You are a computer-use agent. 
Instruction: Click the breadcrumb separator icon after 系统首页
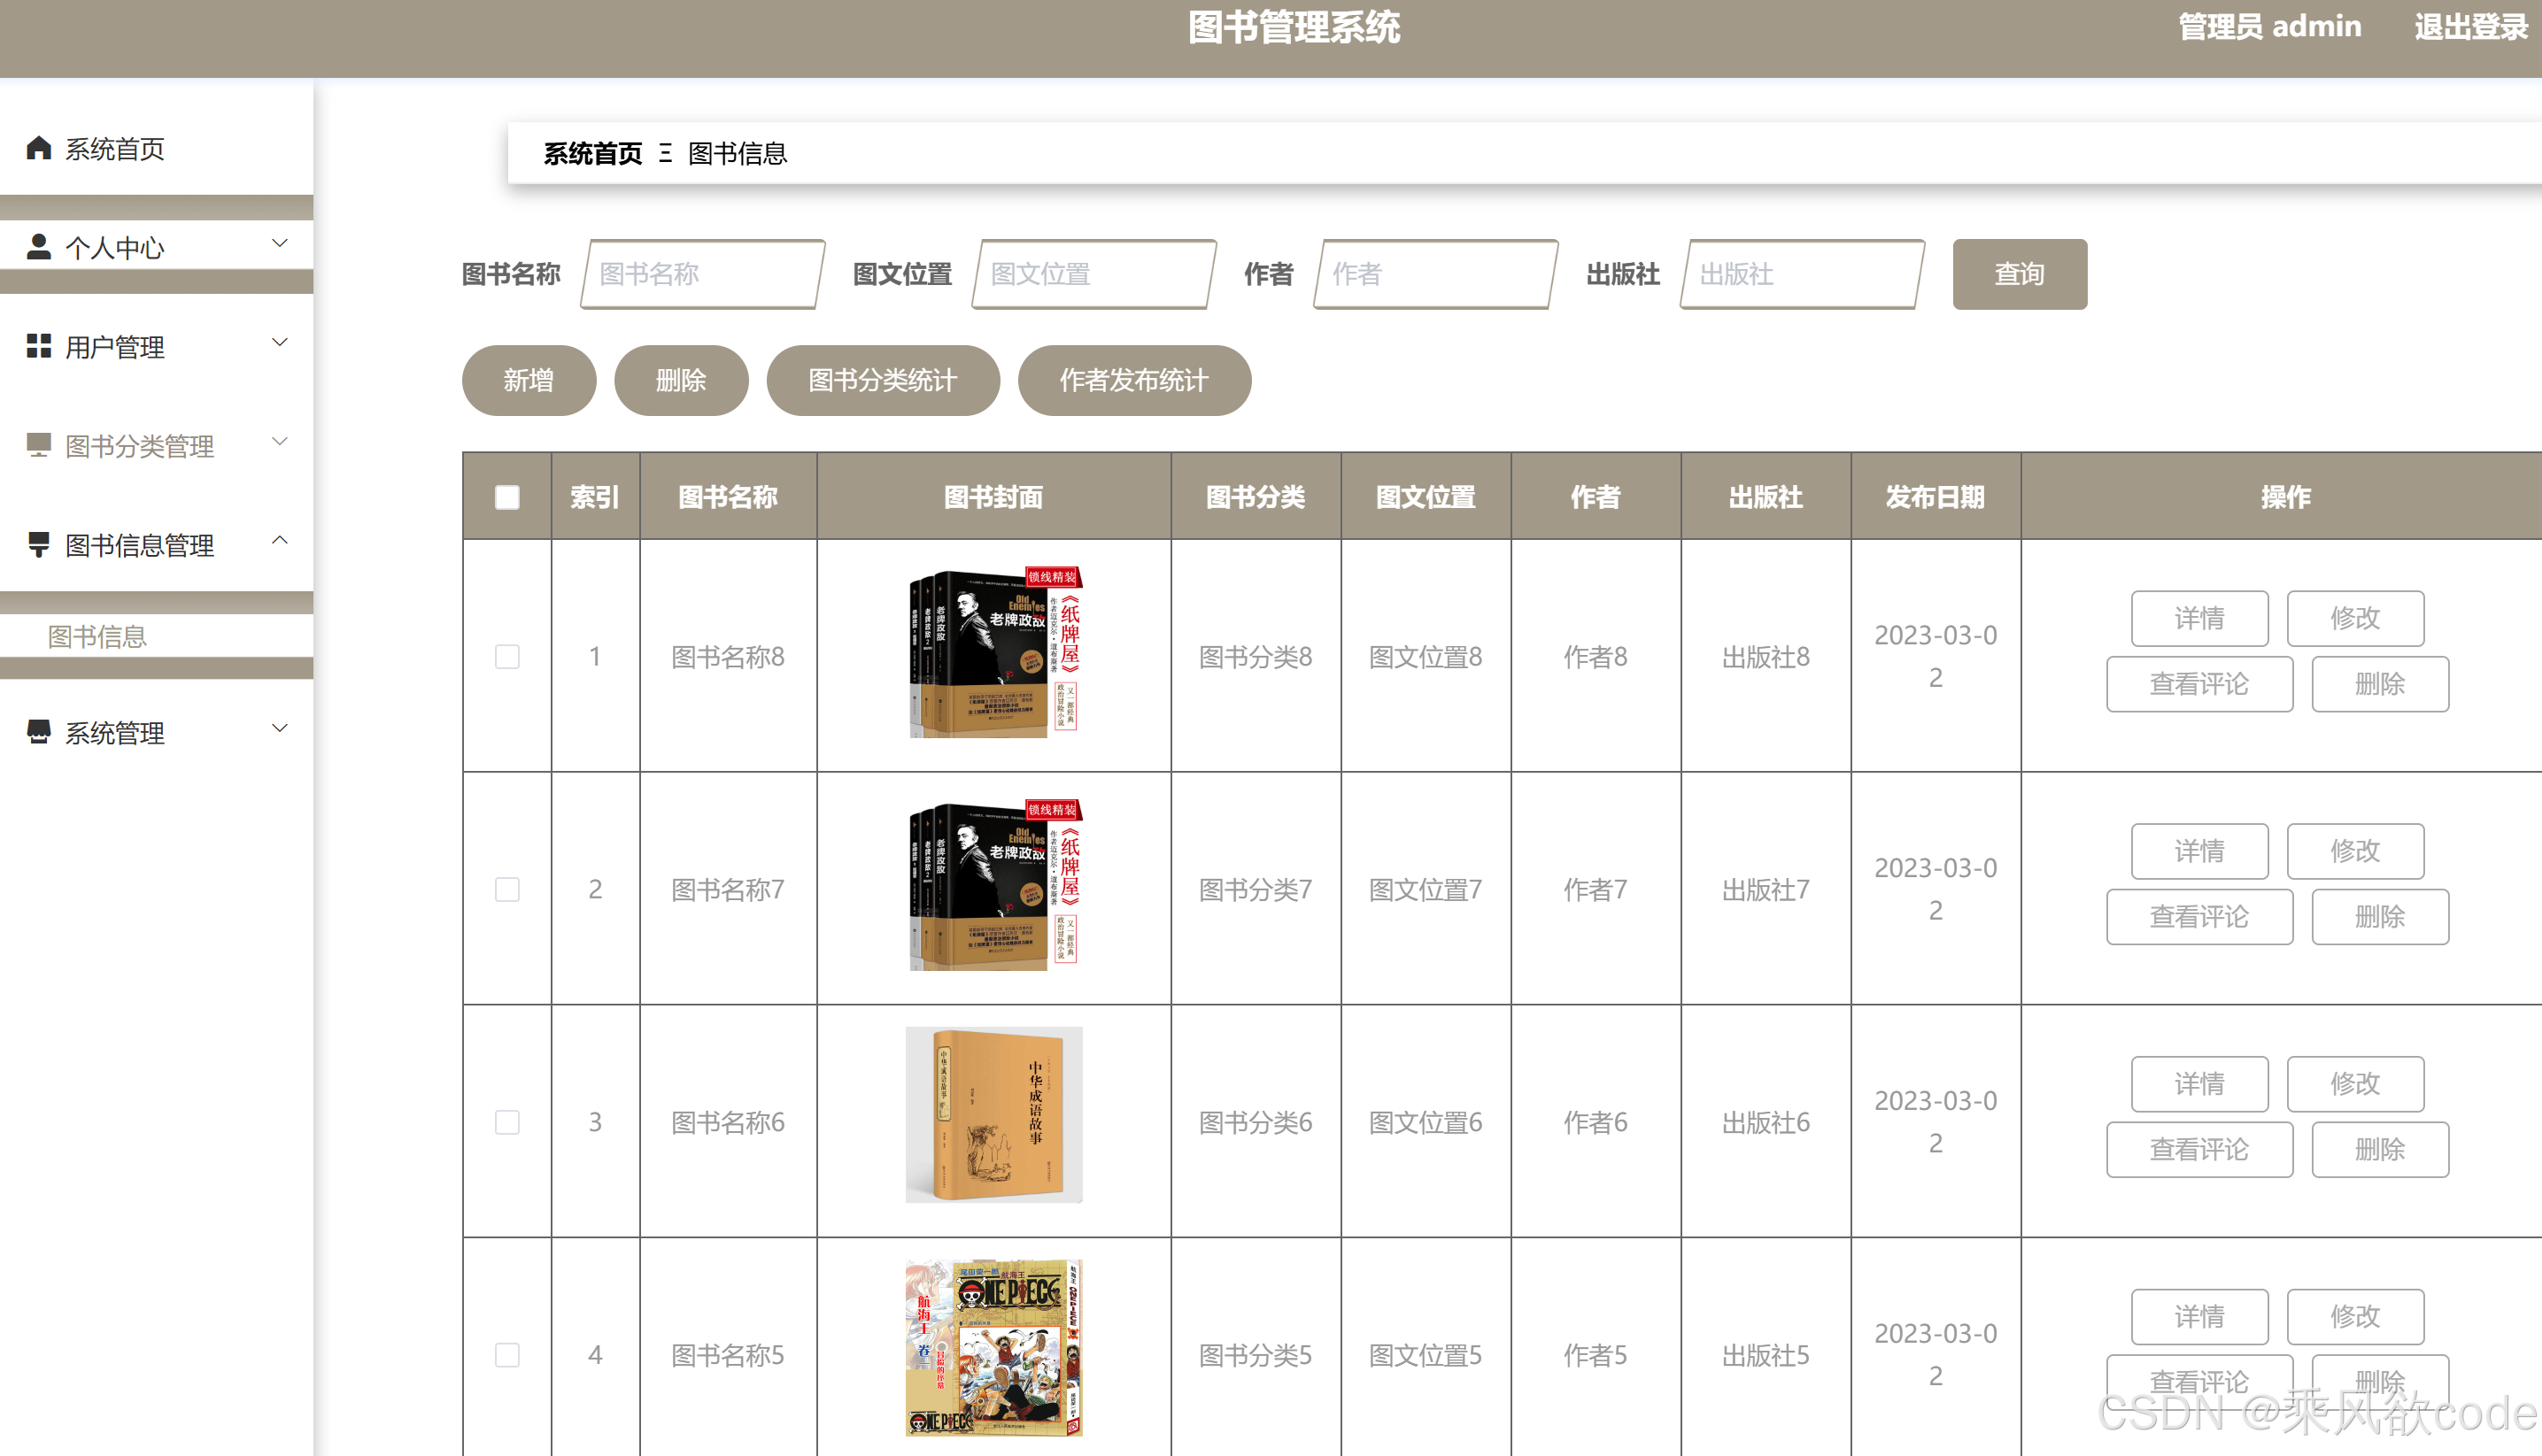pyautogui.click(x=665, y=153)
